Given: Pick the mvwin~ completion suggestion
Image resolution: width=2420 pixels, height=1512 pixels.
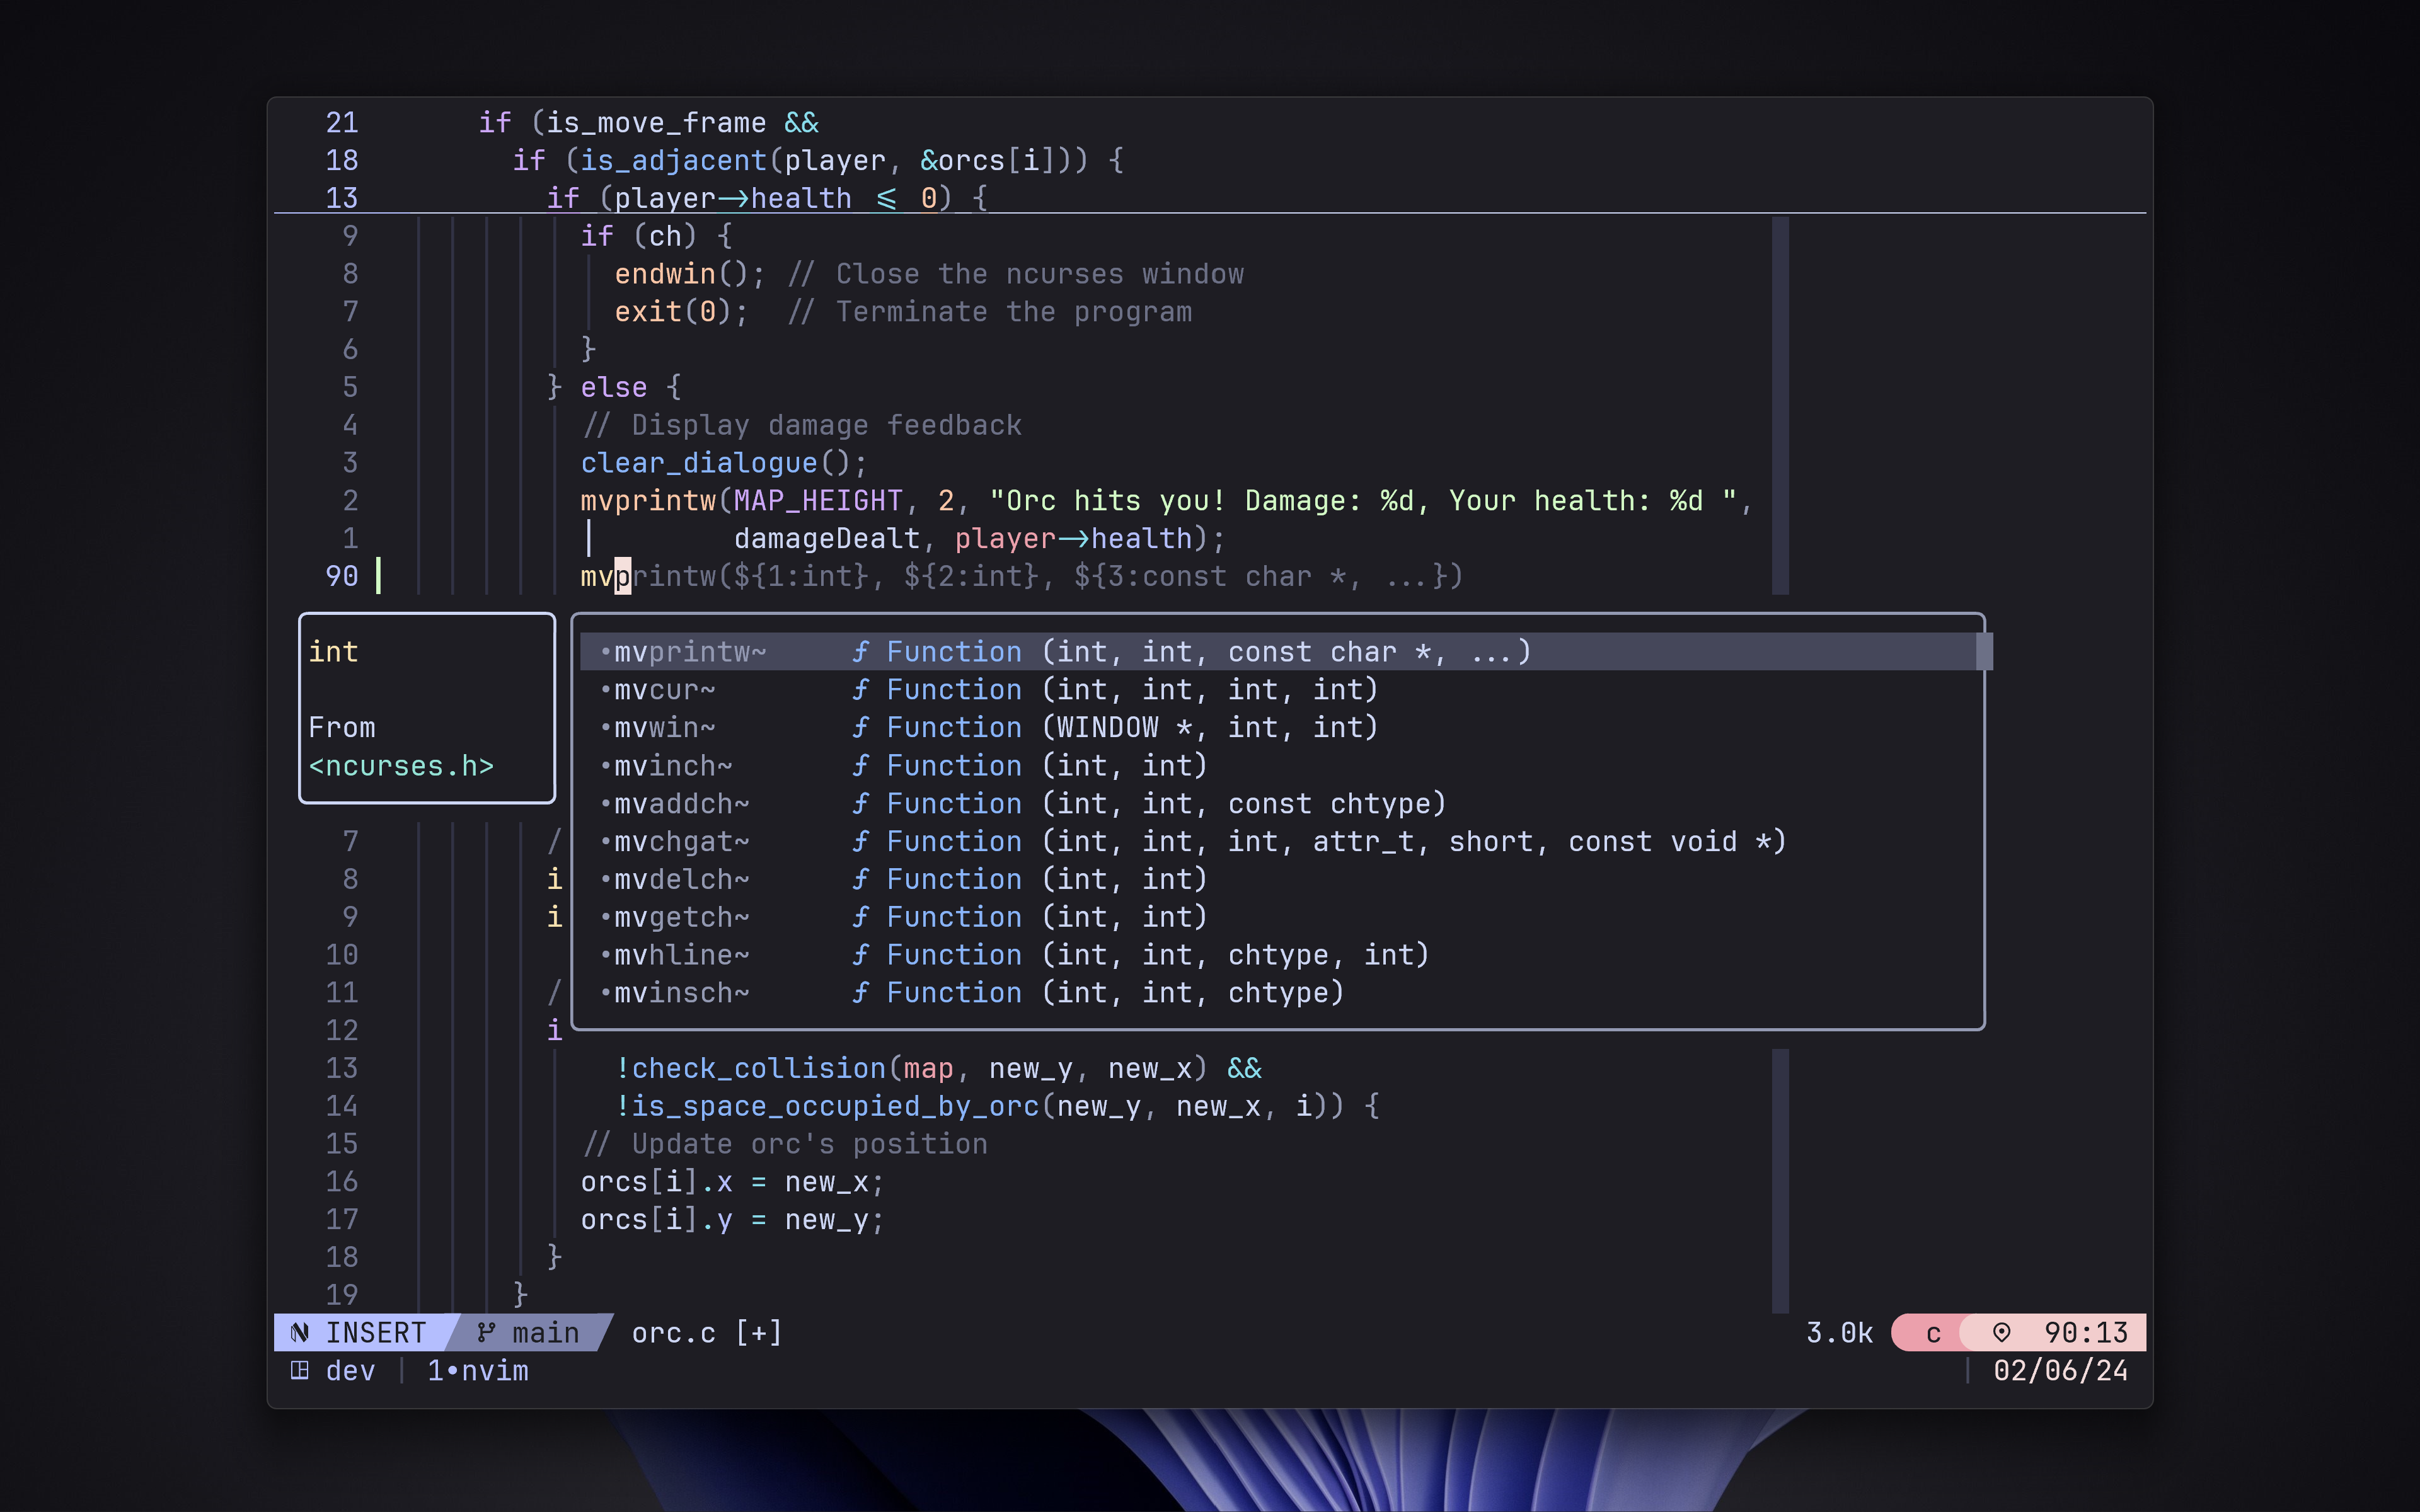Looking at the screenshot, I should tap(1278, 728).
